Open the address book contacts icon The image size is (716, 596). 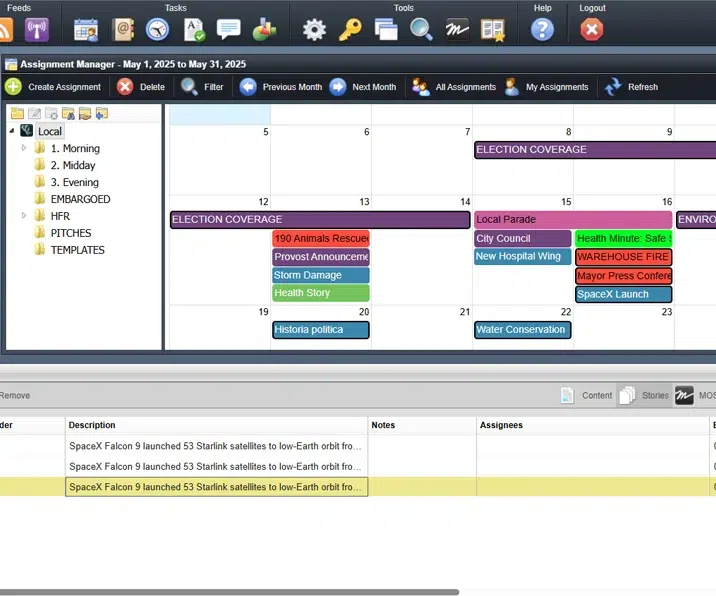(x=123, y=30)
